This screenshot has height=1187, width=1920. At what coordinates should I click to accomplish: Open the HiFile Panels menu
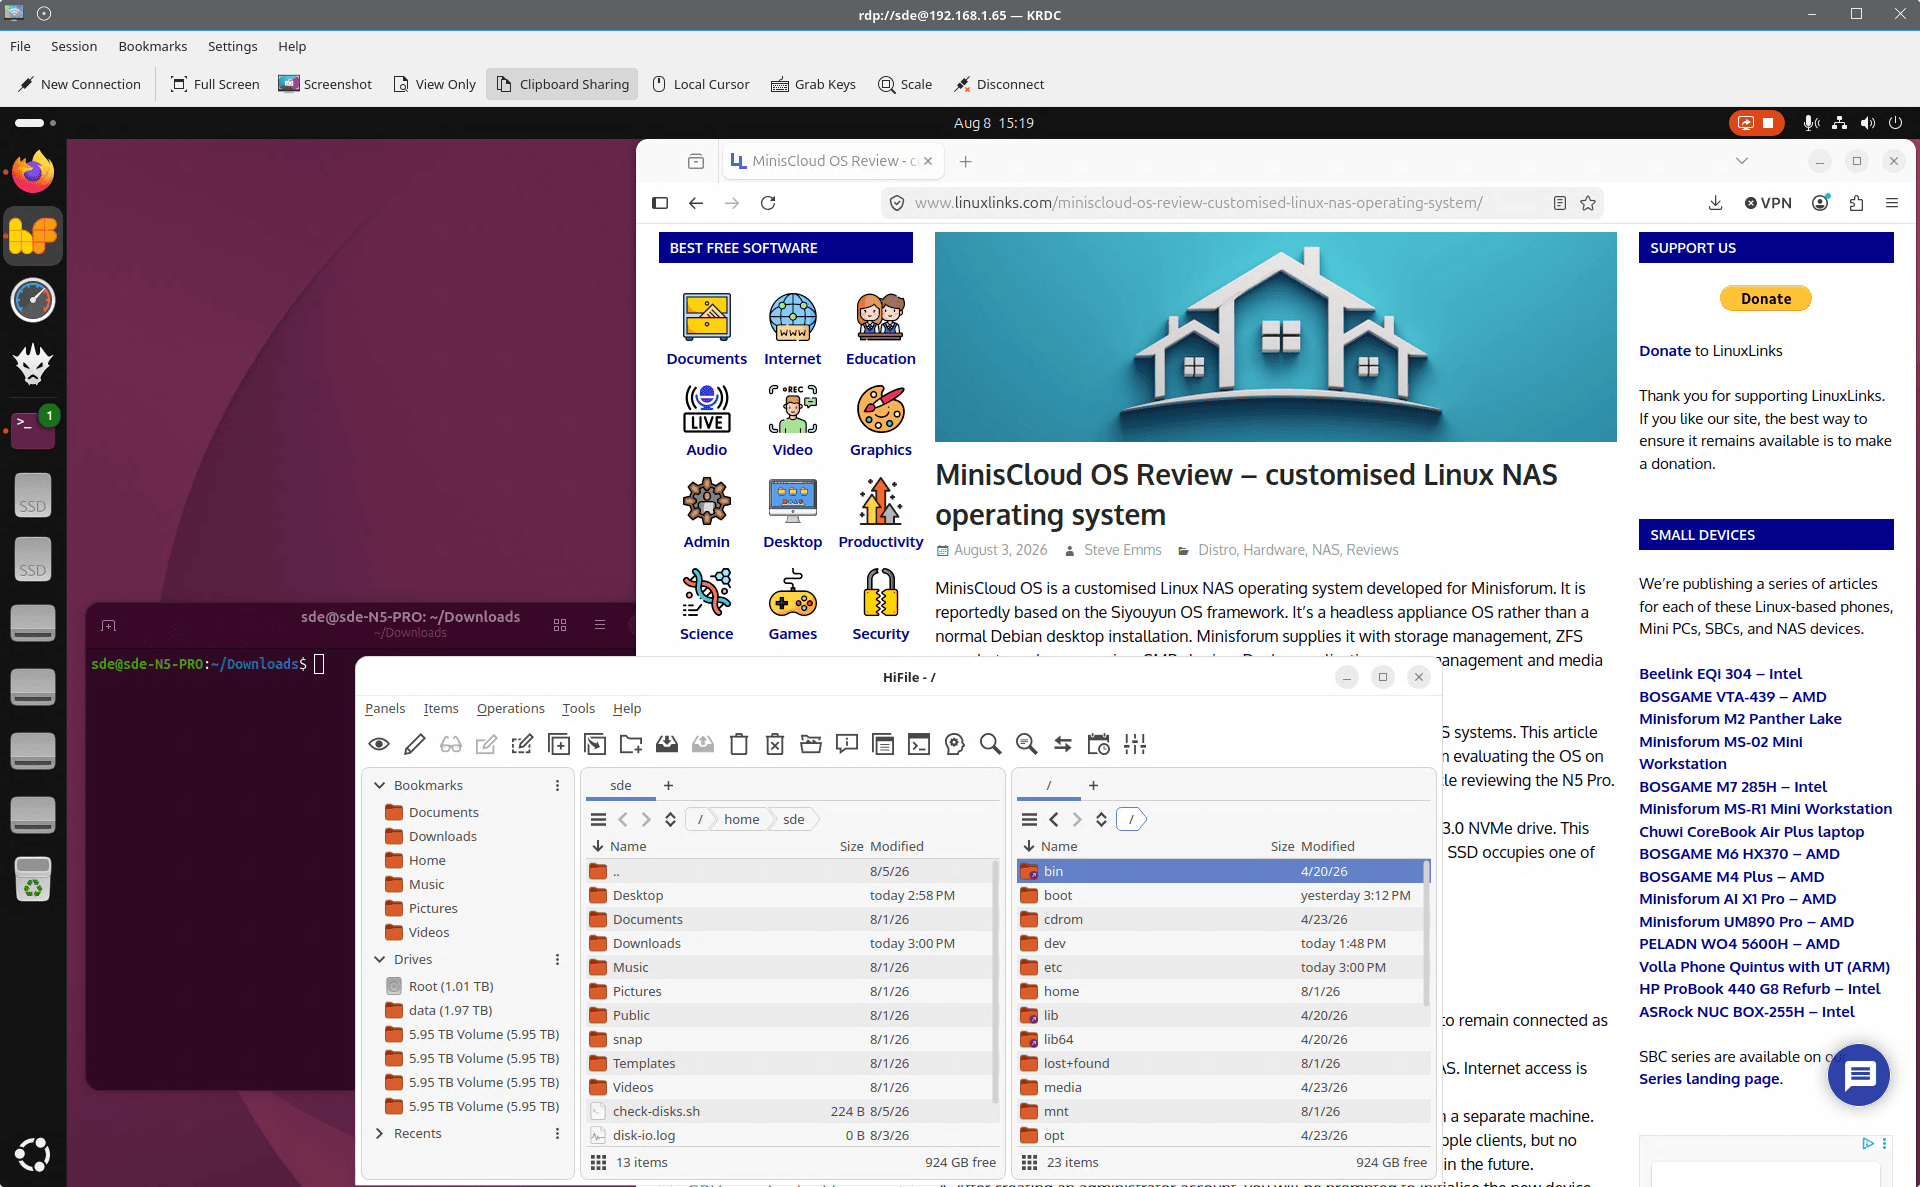pos(385,708)
